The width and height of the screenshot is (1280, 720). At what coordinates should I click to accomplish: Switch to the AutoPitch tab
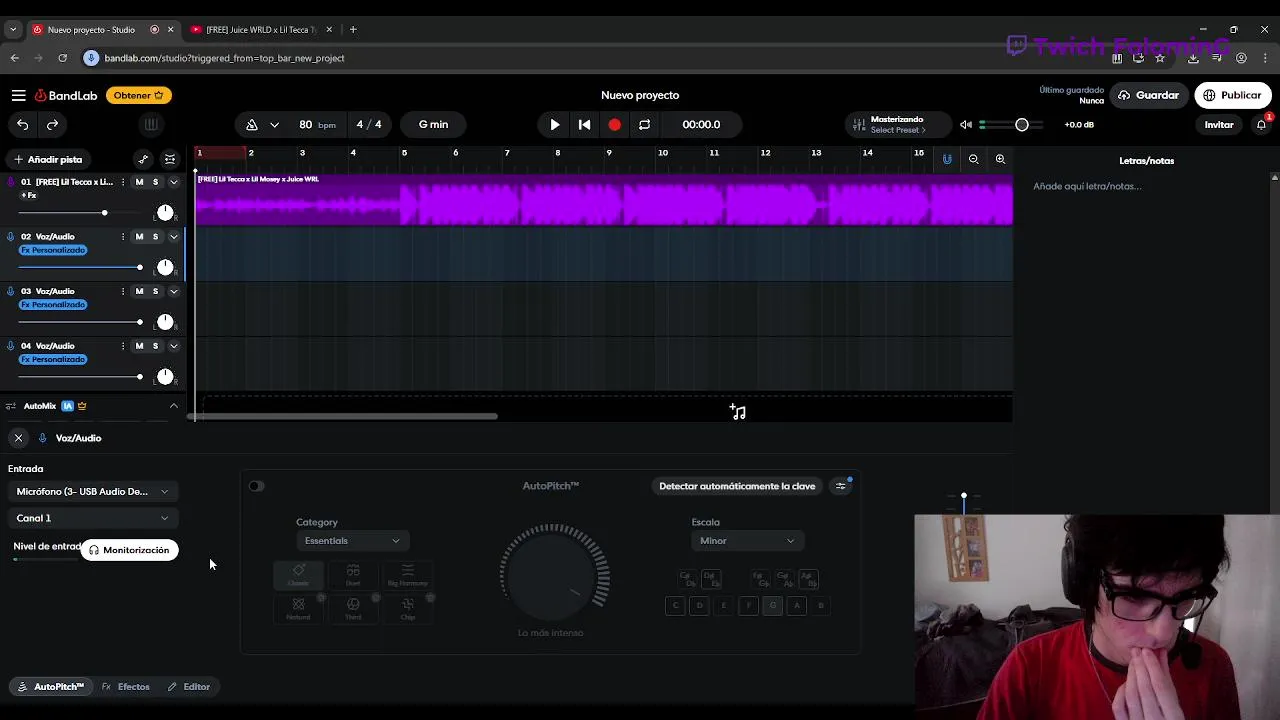(x=51, y=687)
